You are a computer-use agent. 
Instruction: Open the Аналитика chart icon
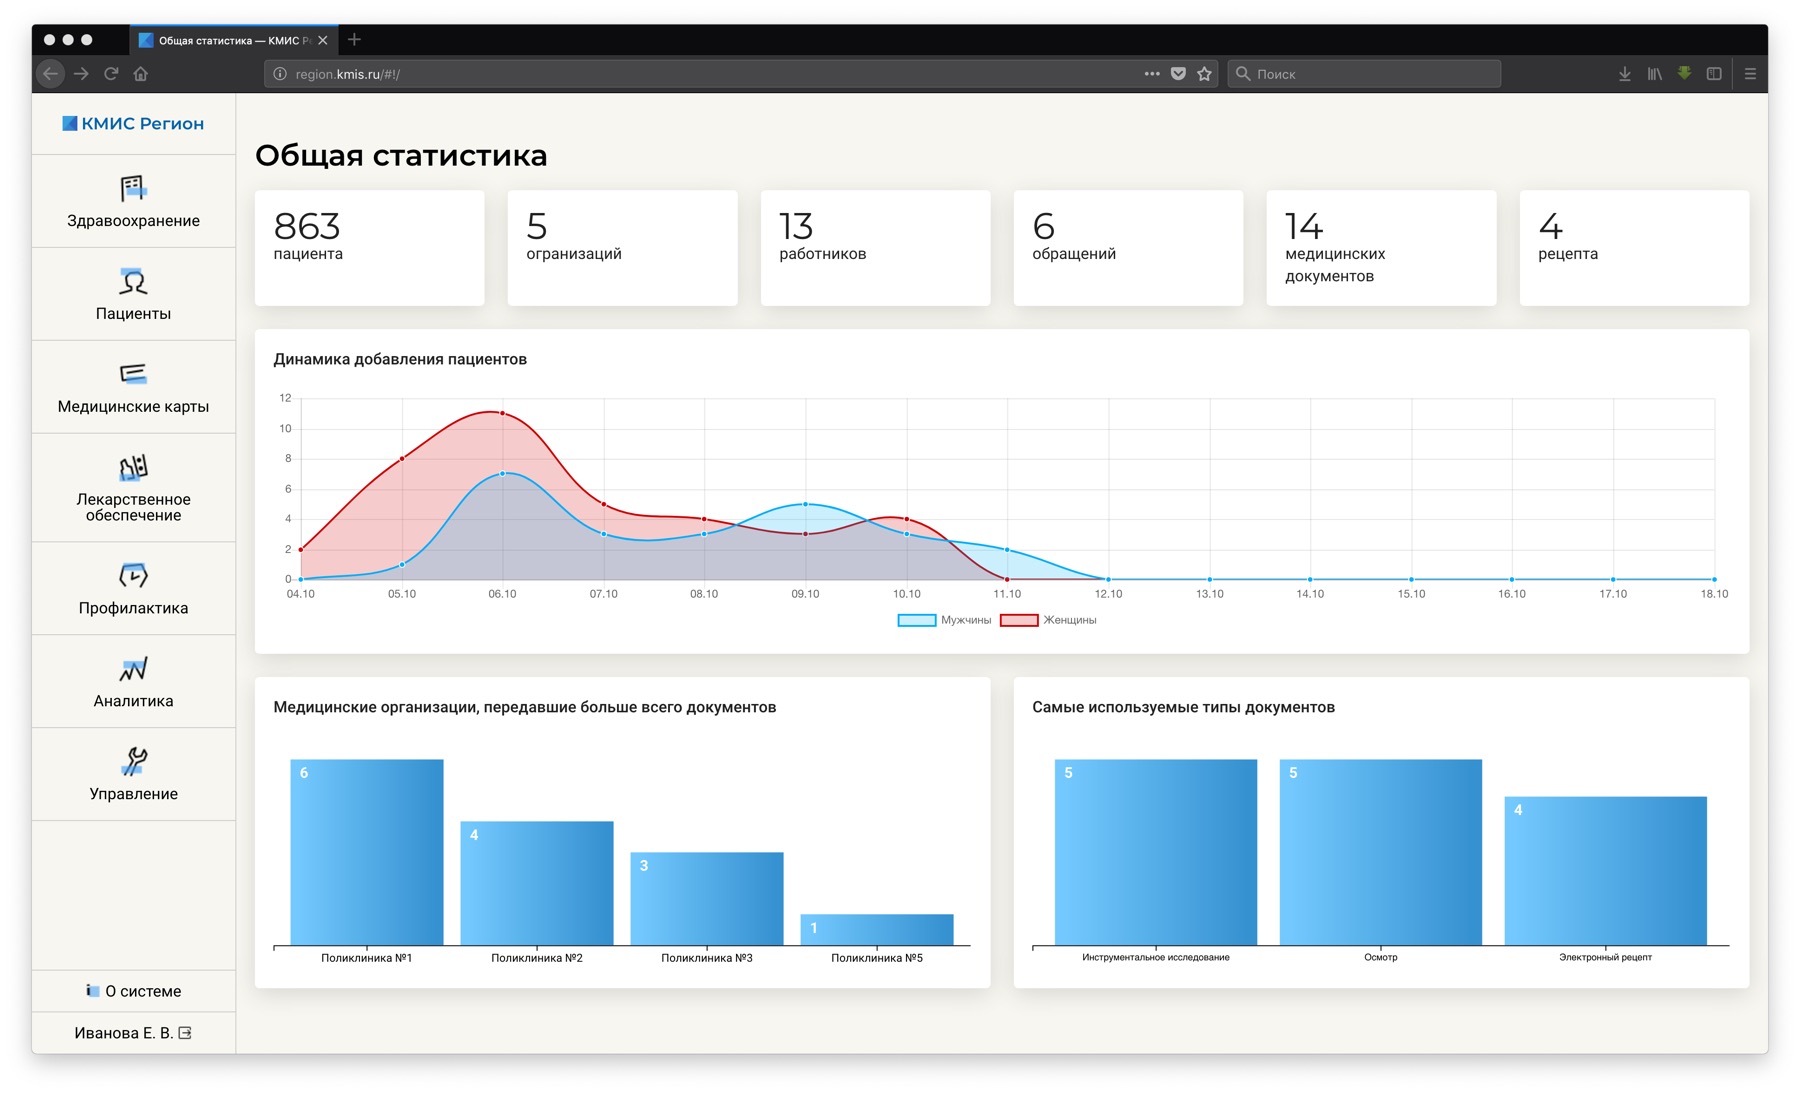click(x=133, y=668)
